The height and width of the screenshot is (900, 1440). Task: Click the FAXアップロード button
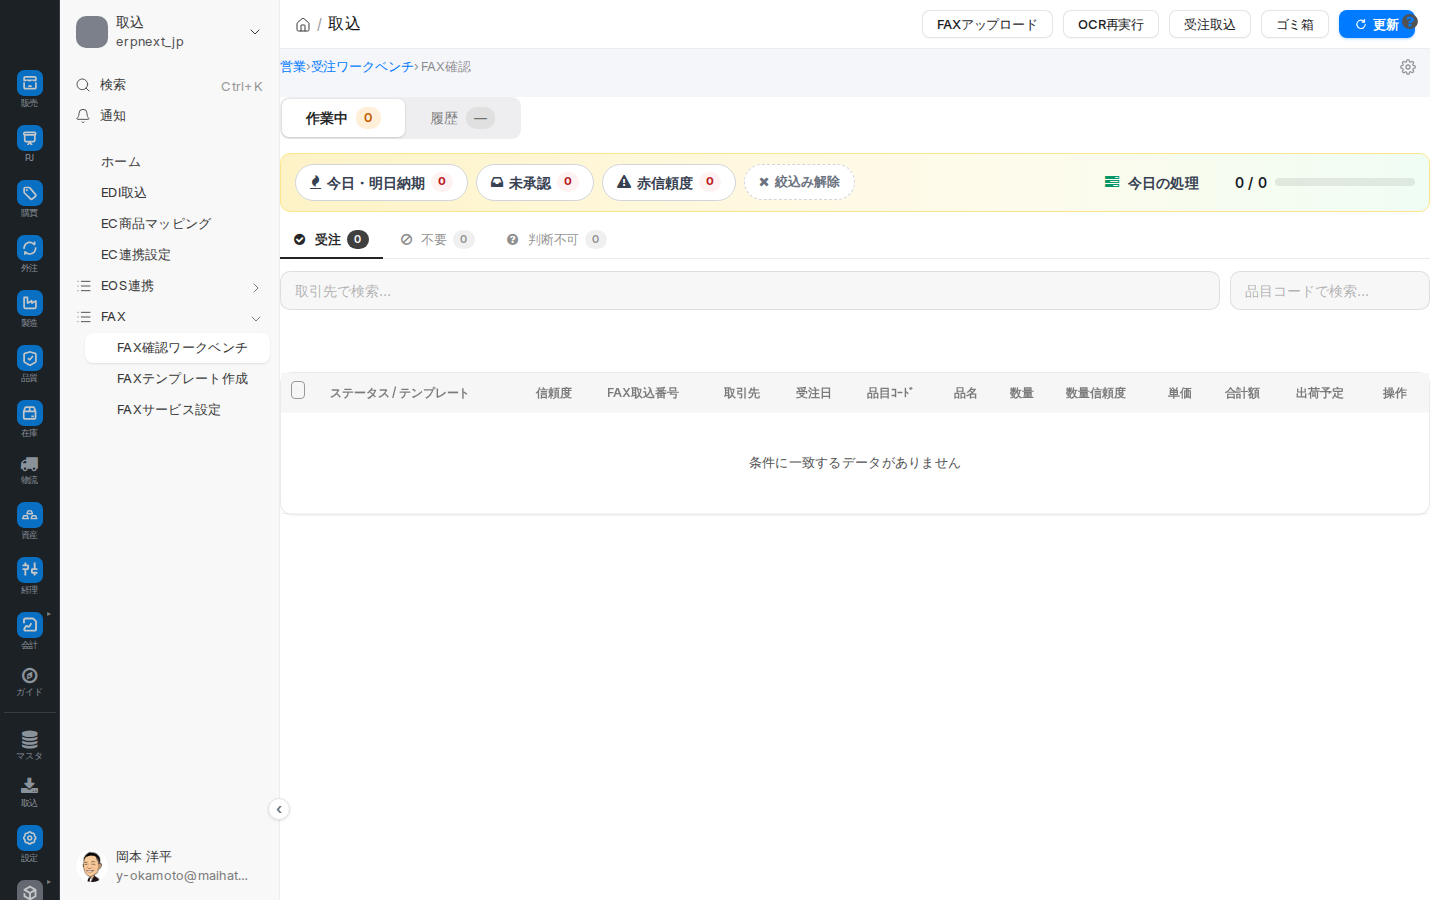click(x=987, y=24)
